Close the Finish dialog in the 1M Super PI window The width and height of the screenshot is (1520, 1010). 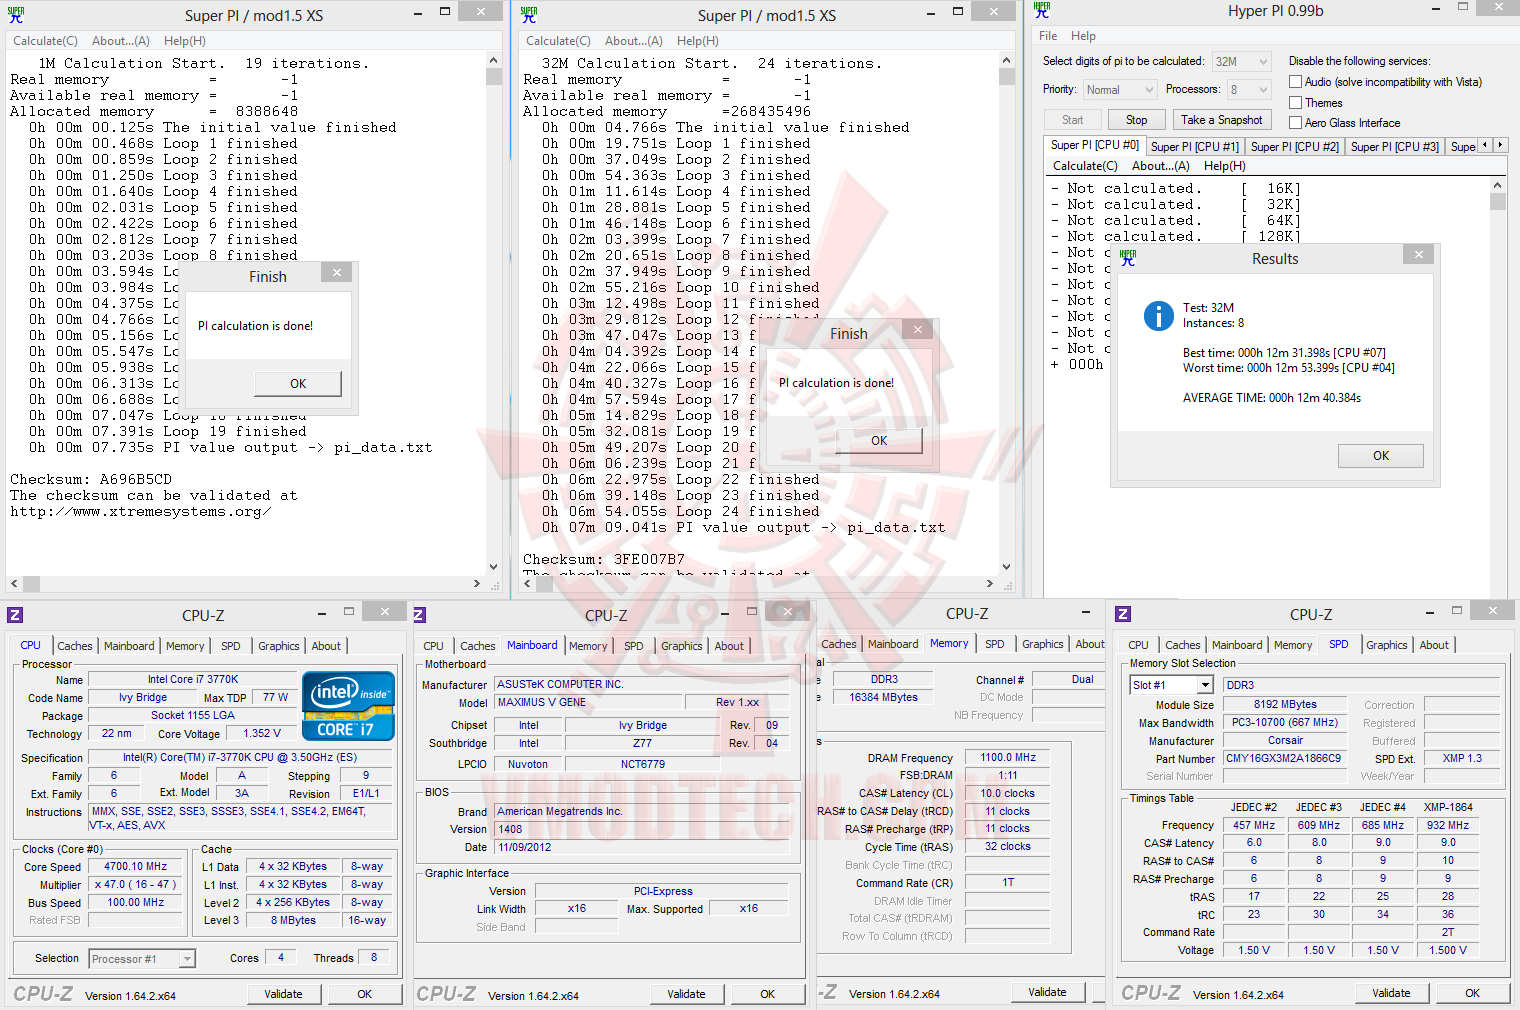(x=337, y=272)
